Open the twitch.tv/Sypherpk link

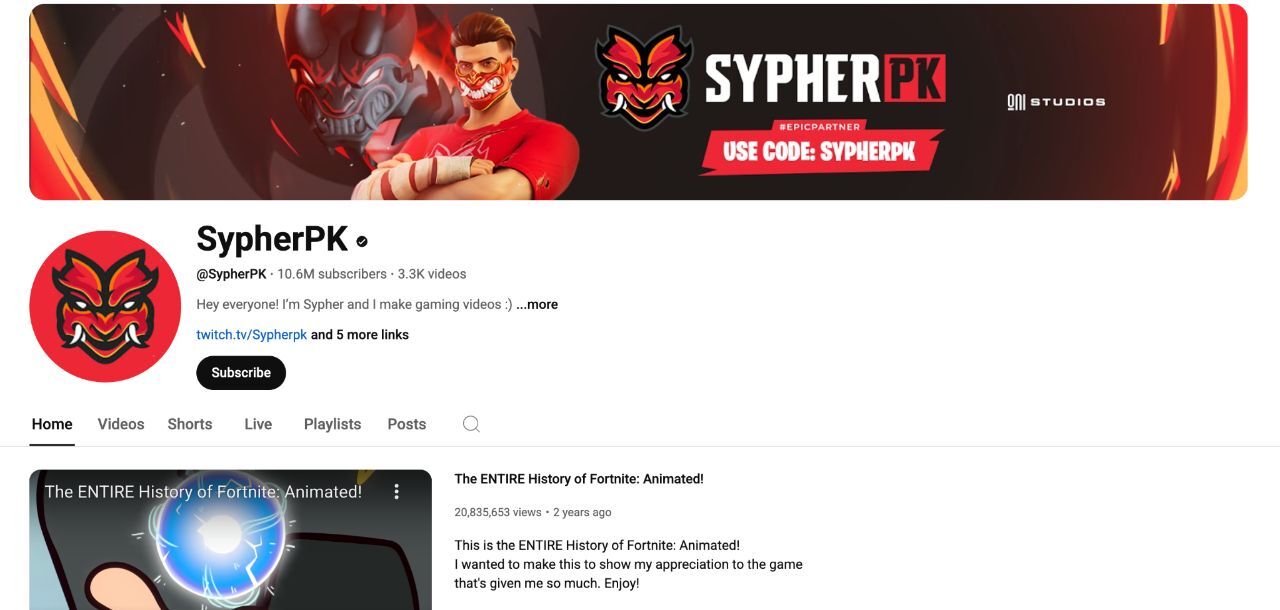(x=252, y=335)
